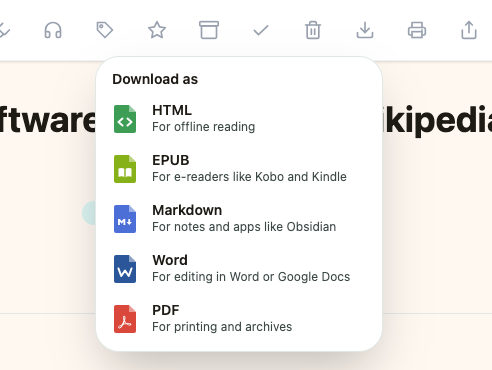The width and height of the screenshot is (492, 370).
Task: Download the article as PDF
Action: pyautogui.click(x=239, y=319)
